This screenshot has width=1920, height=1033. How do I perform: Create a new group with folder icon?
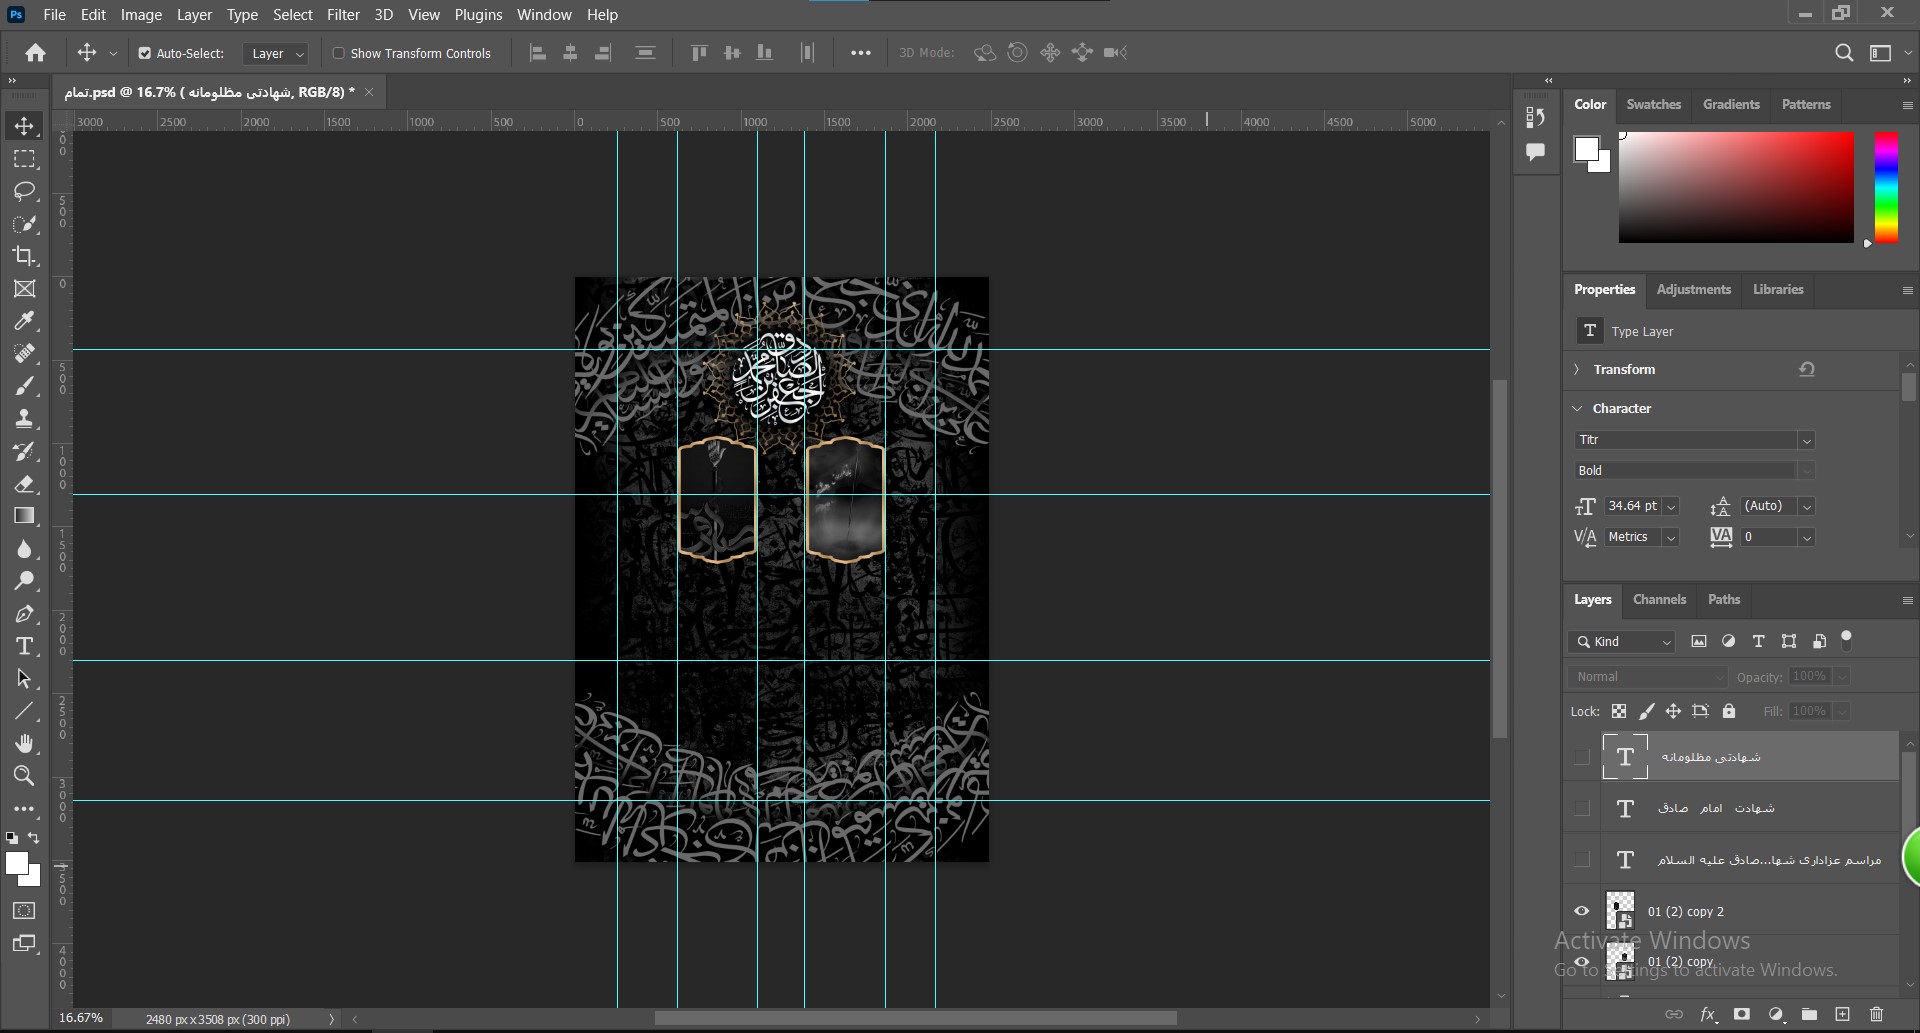1809,1014
